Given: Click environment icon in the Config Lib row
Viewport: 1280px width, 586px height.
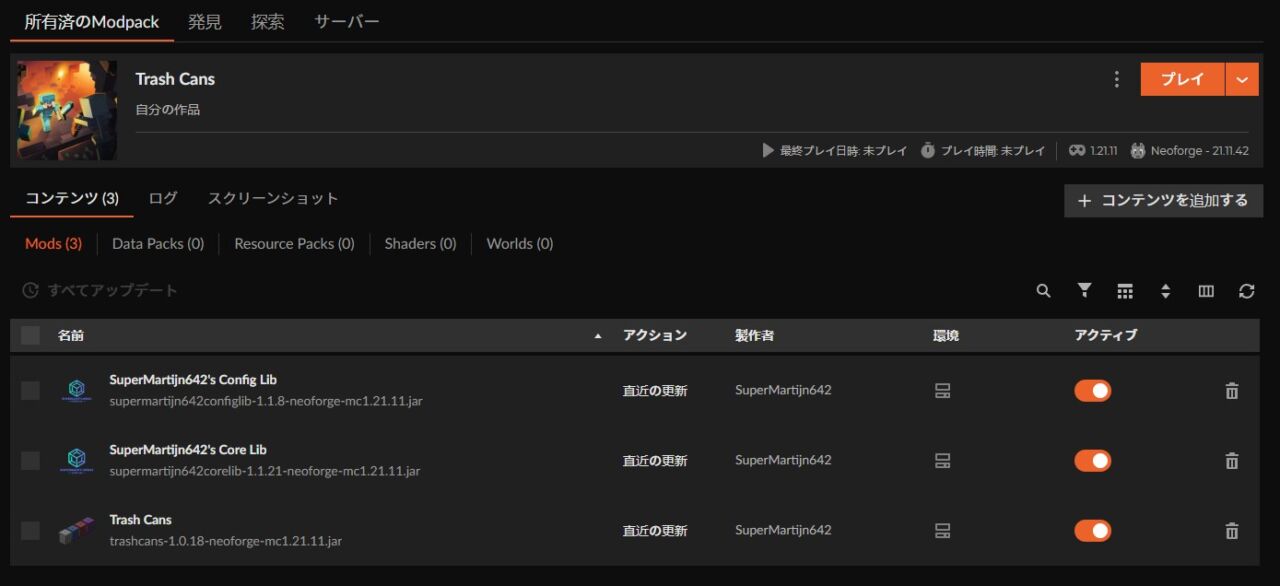Looking at the screenshot, I should point(942,391).
